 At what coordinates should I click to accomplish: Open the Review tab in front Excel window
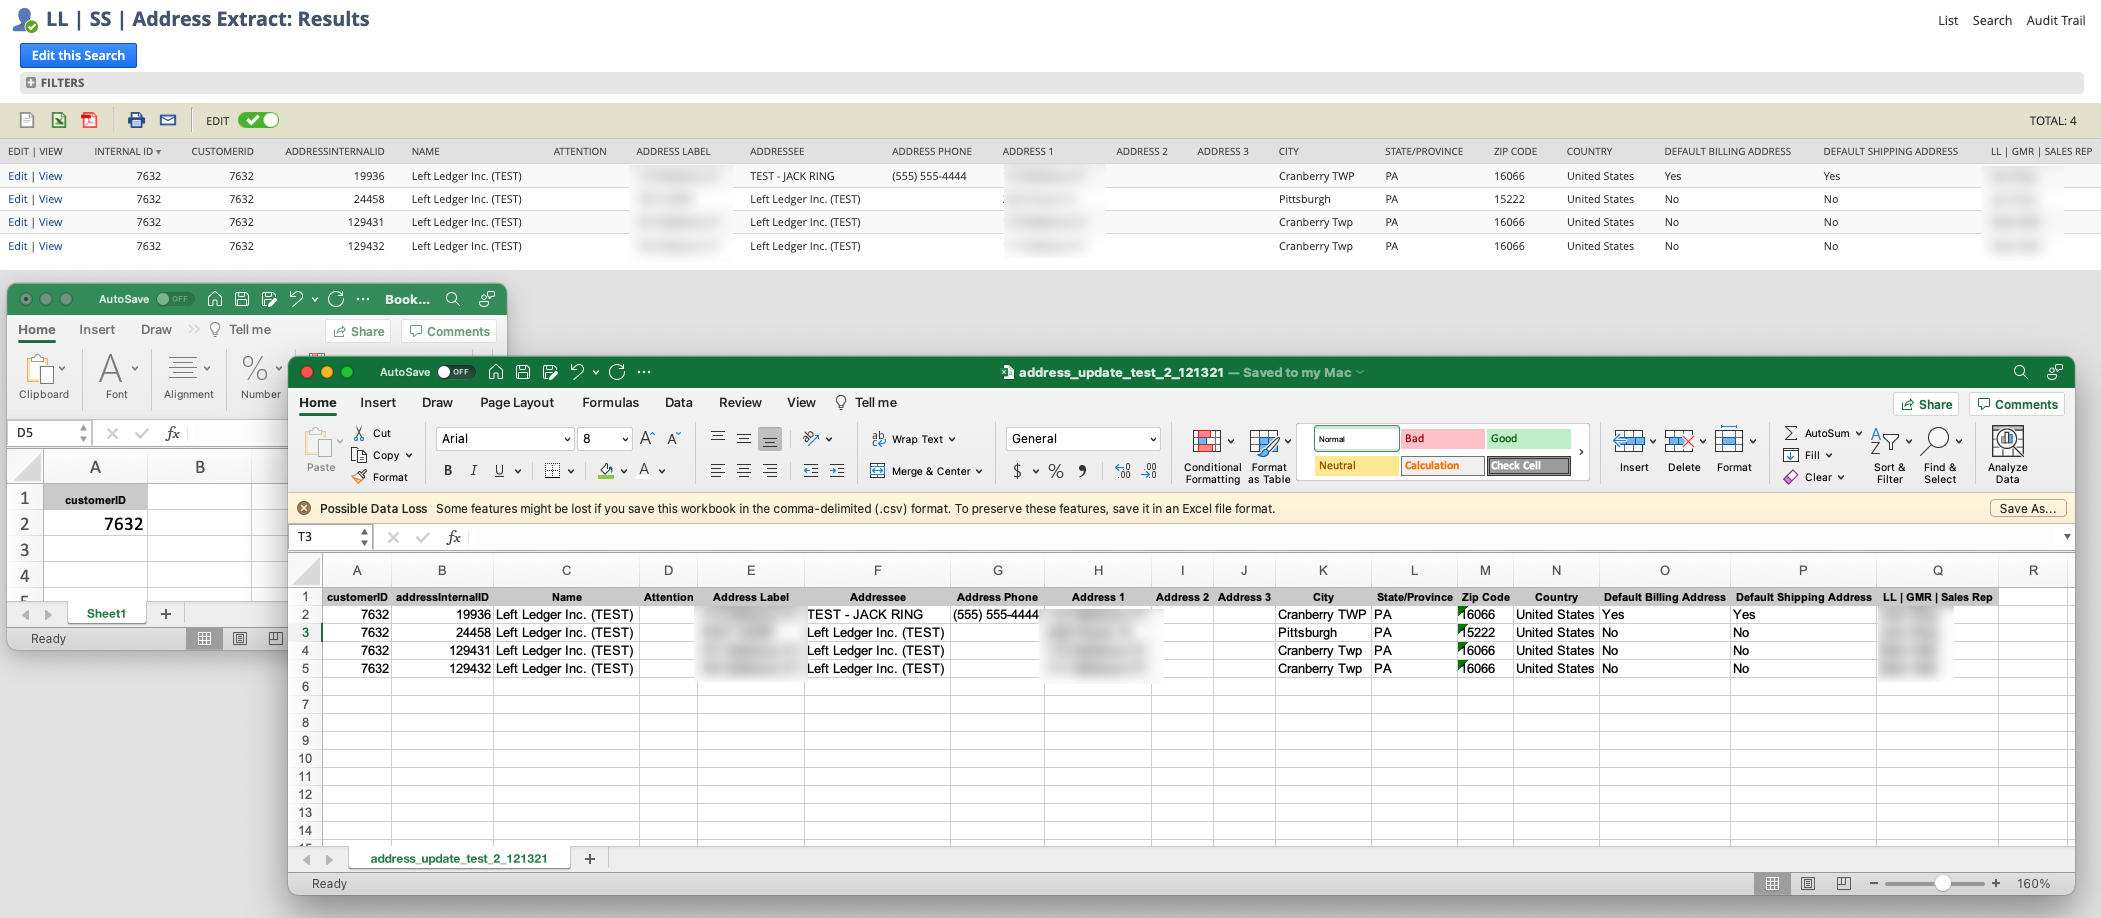tap(740, 402)
